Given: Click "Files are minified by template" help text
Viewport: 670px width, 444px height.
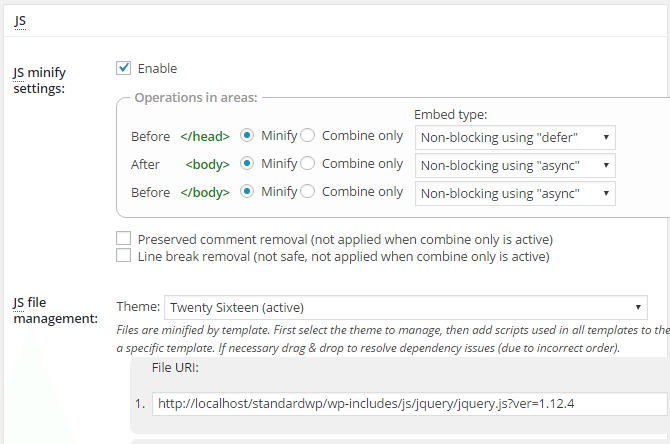Looking at the screenshot, I should (393, 339).
